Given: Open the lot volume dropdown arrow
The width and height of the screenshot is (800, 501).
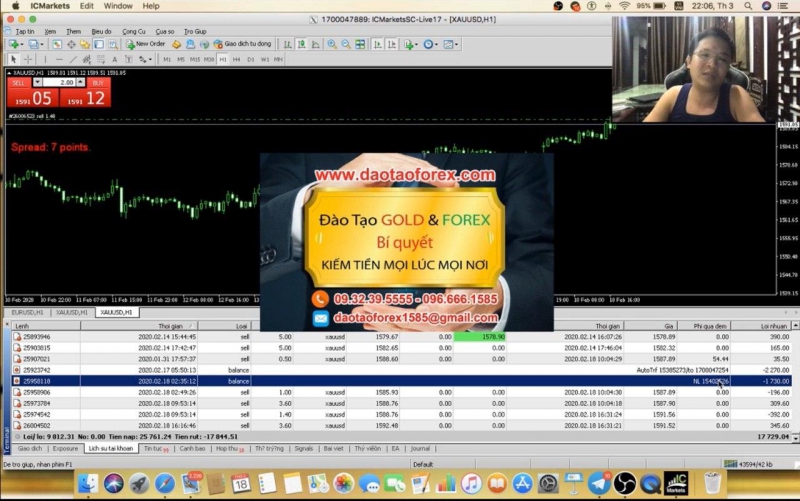Looking at the screenshot, I should tap(37, 82).
